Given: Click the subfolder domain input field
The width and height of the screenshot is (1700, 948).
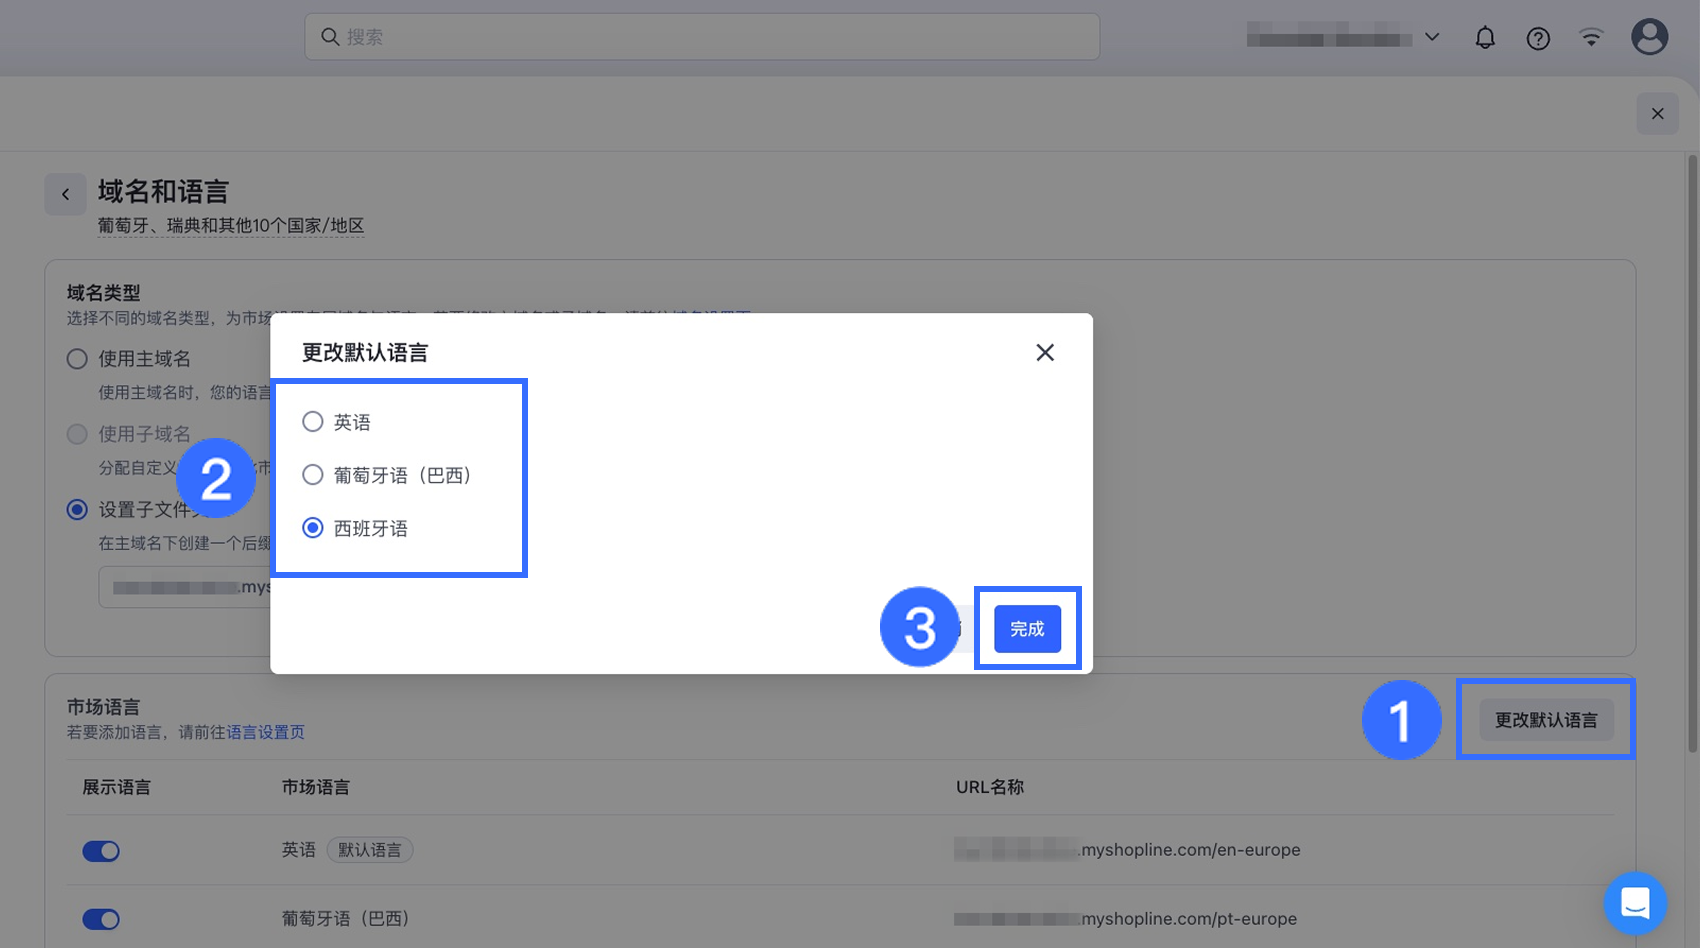Looking at the screenshot, I should click(185, 587).
